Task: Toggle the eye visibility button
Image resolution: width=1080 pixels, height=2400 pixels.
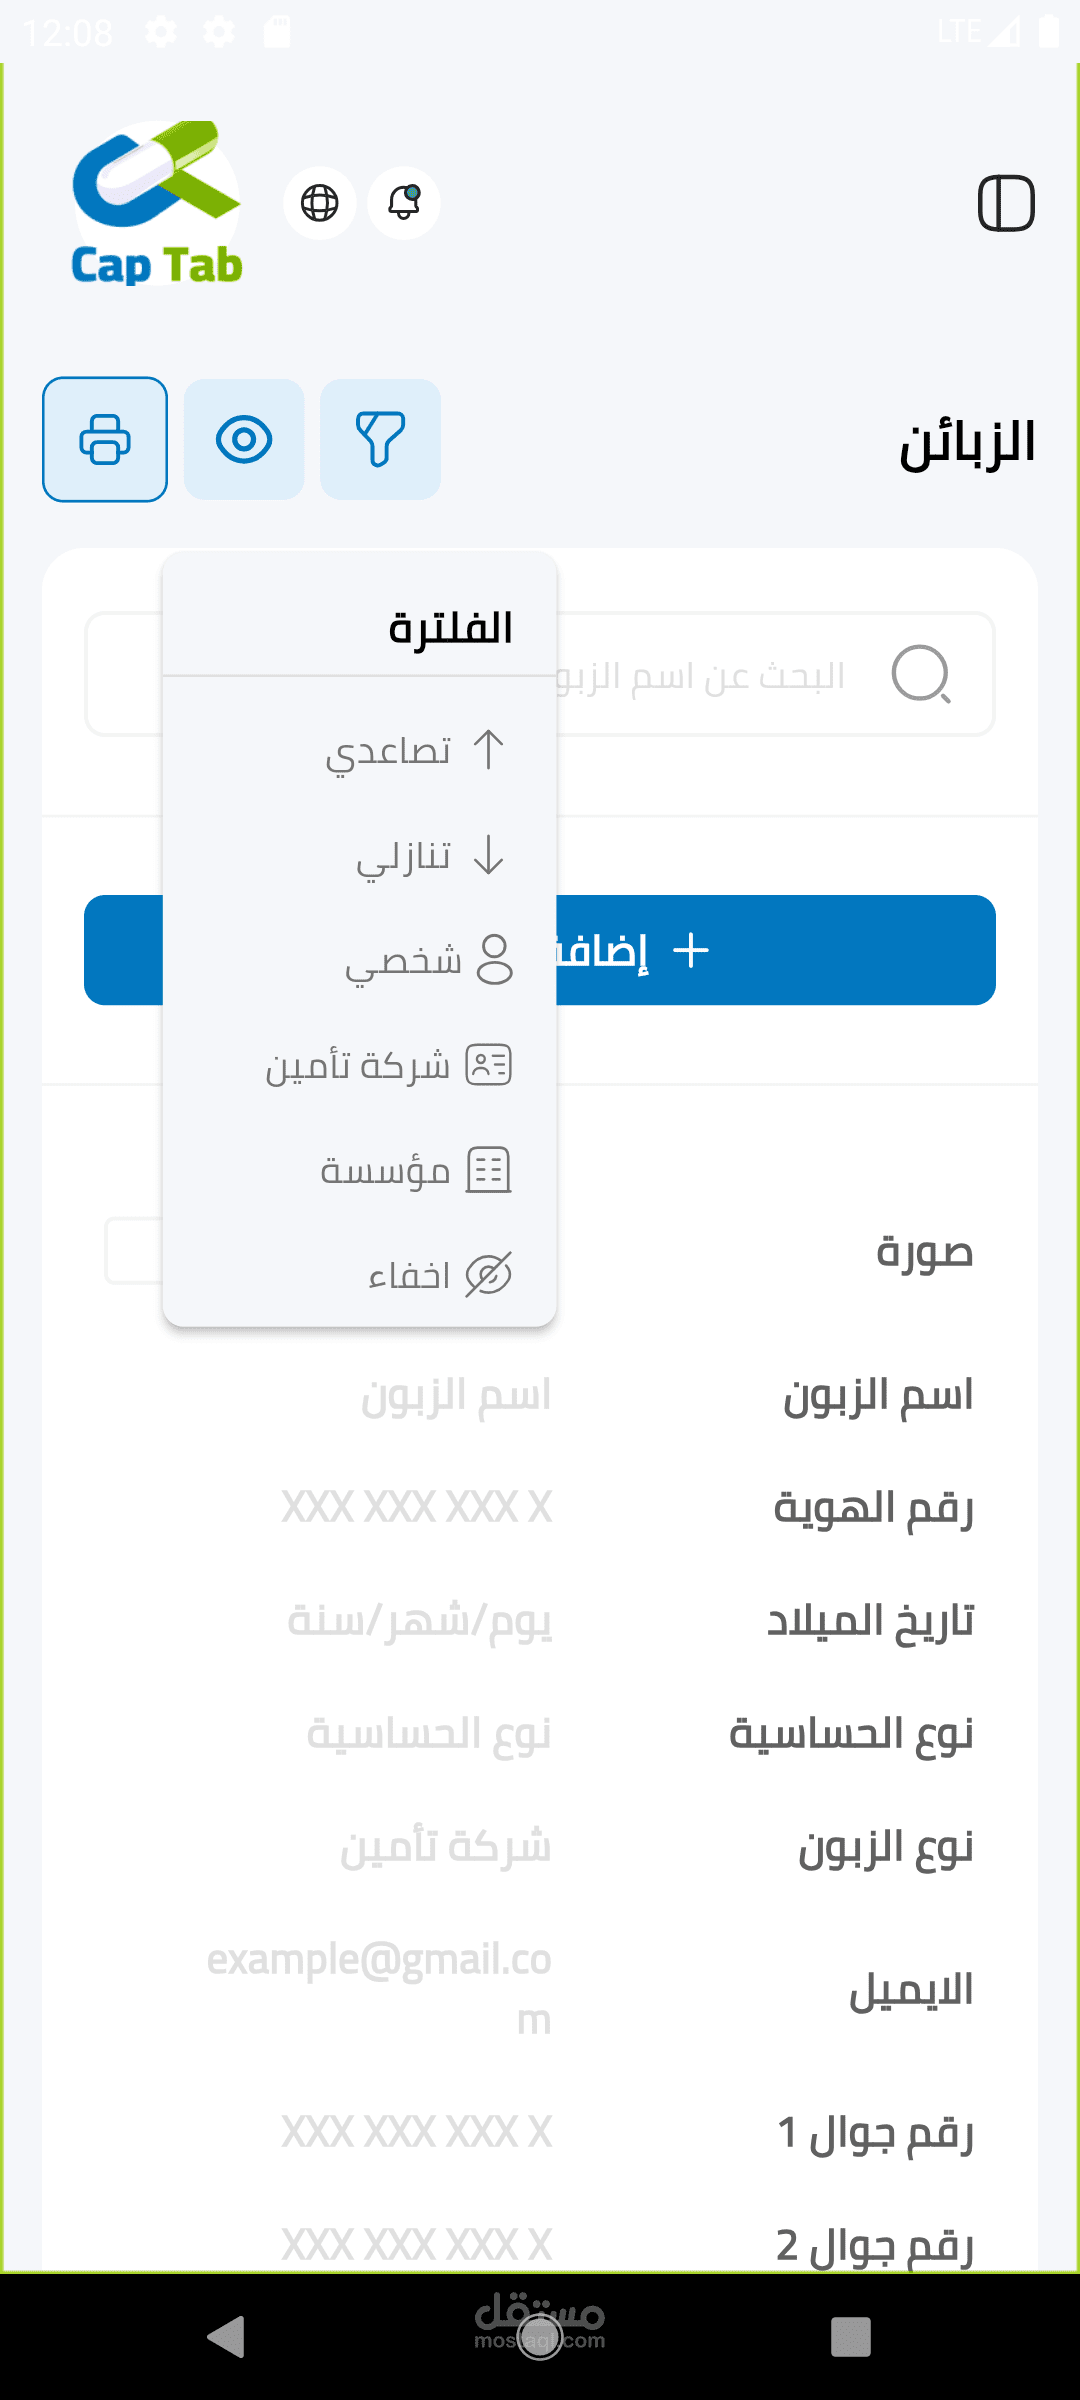Action: (244, 439)
